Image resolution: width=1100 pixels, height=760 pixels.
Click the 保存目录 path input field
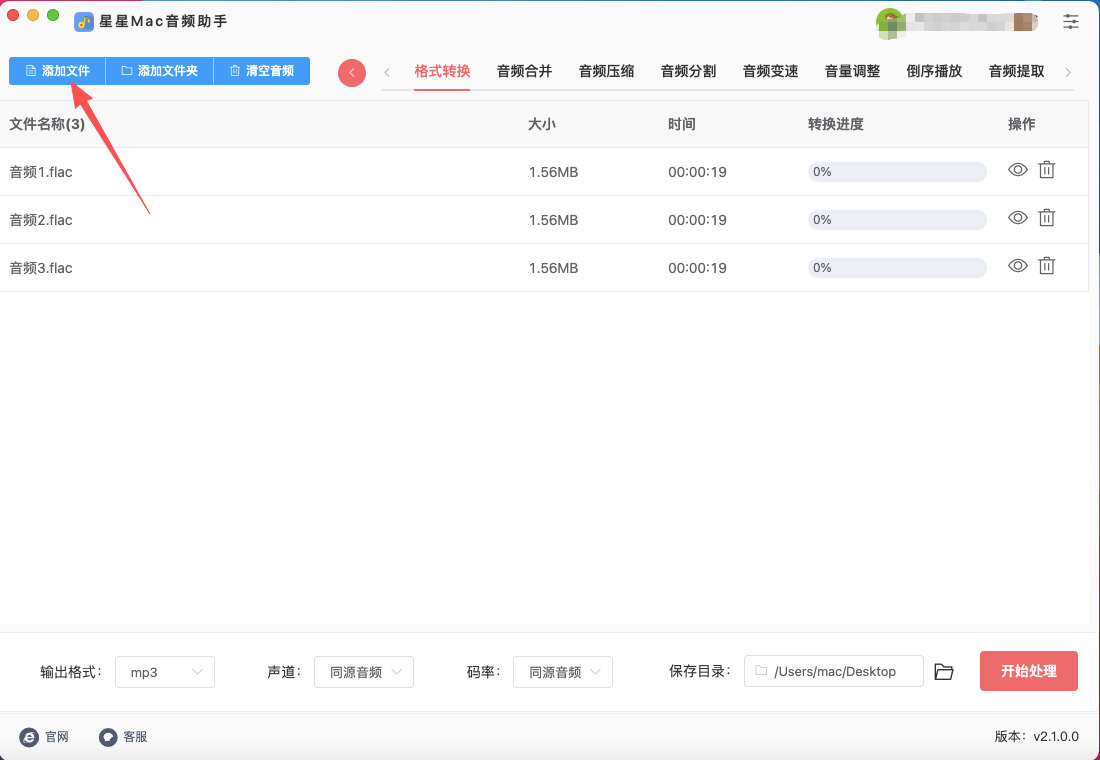click(834, 672)
